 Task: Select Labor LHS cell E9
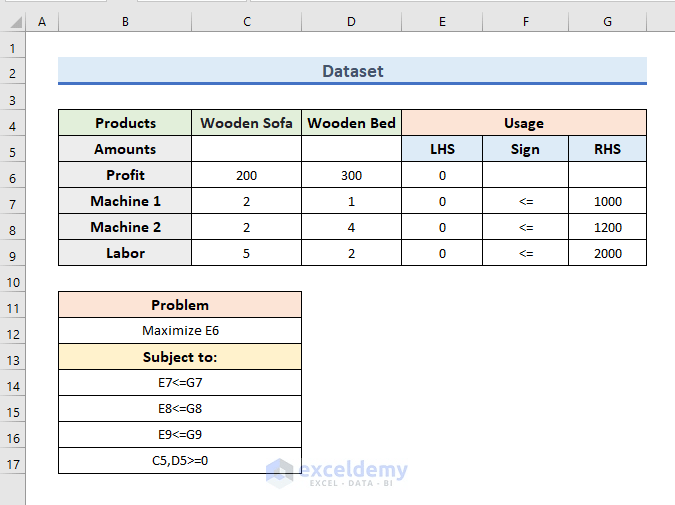tap(442, 253)
